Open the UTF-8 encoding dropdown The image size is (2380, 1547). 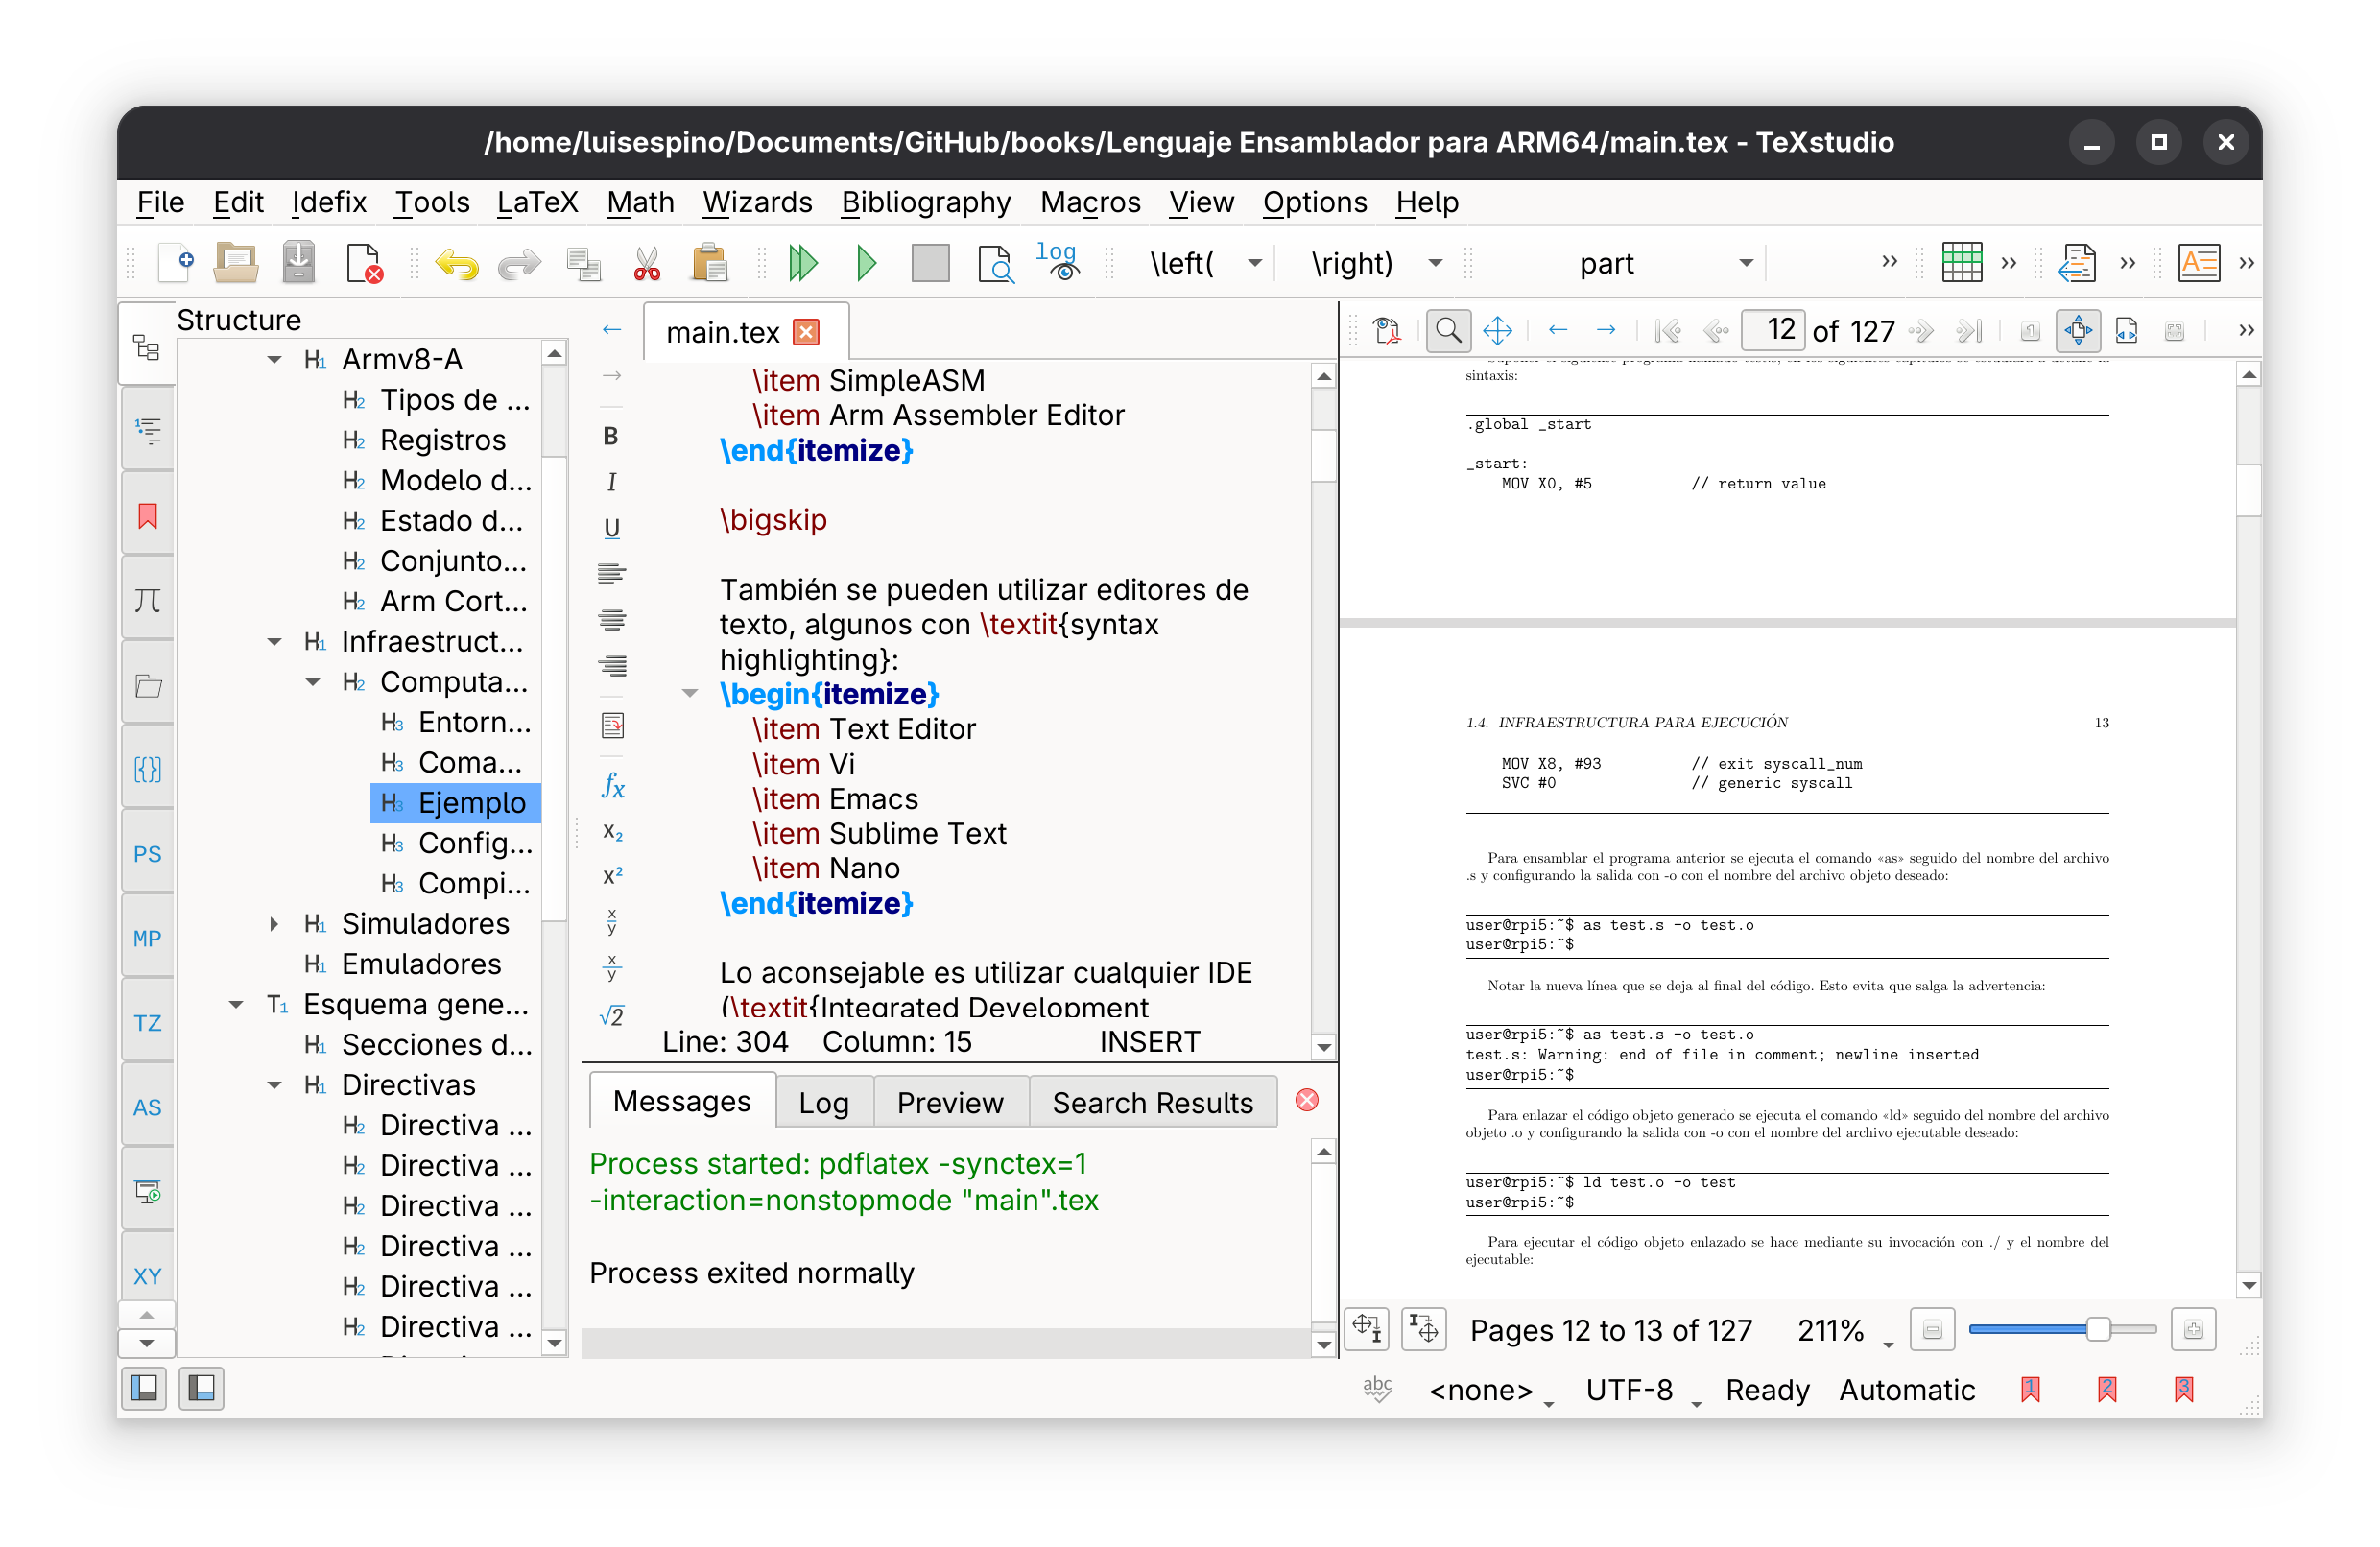pyautogui.click(x=1644, y=1390)
